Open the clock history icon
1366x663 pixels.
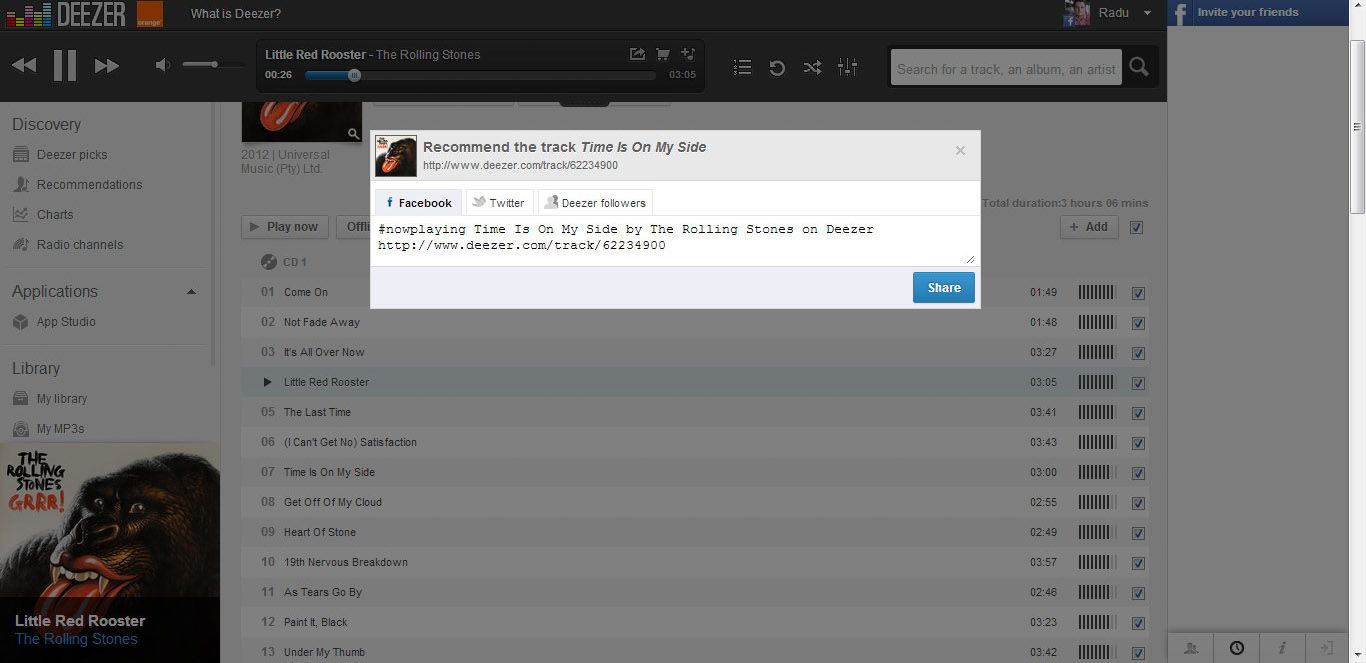coord(1237,648)
